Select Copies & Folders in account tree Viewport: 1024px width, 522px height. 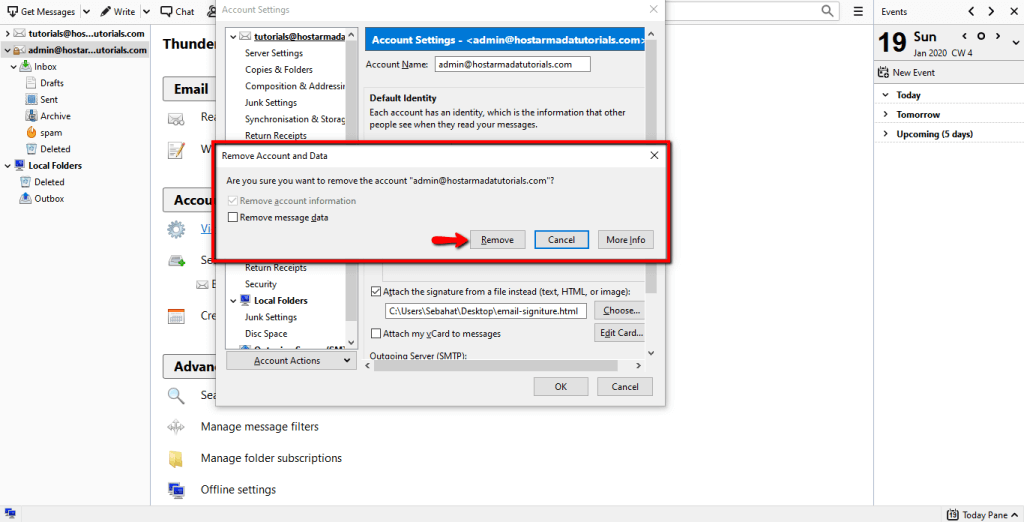tap(279, 69)
